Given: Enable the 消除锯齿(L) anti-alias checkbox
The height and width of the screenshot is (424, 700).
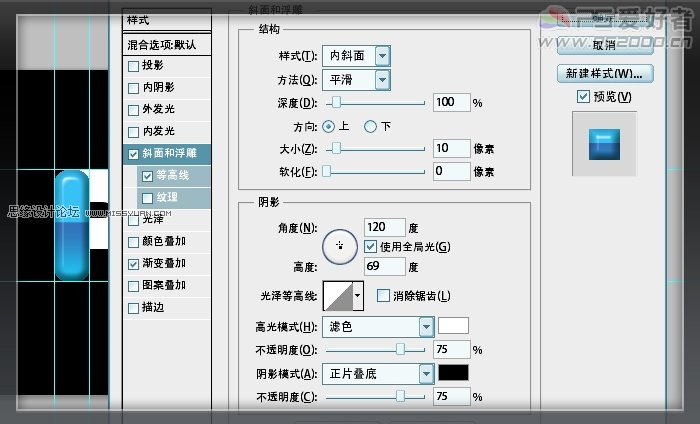Looking at the screenshot, I should (x=383, y=295).
